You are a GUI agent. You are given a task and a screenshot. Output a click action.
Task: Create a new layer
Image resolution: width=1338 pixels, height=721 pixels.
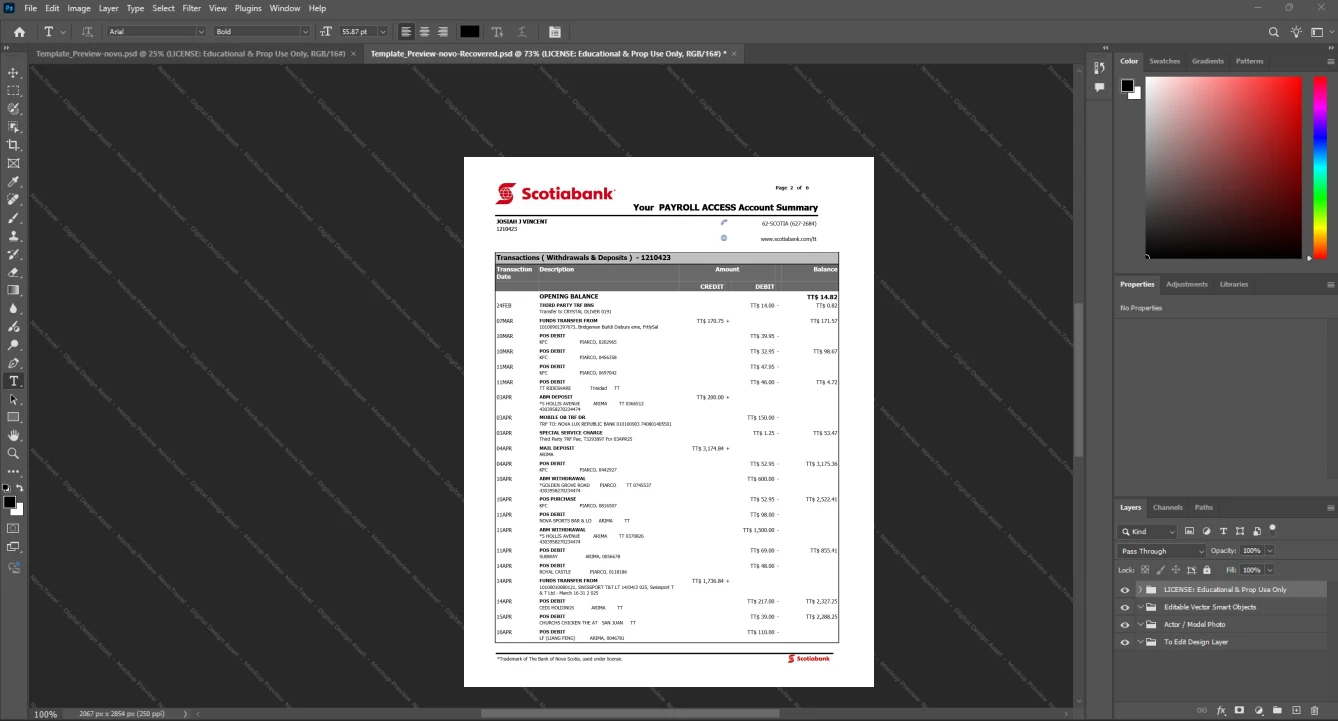[1296, 710]
